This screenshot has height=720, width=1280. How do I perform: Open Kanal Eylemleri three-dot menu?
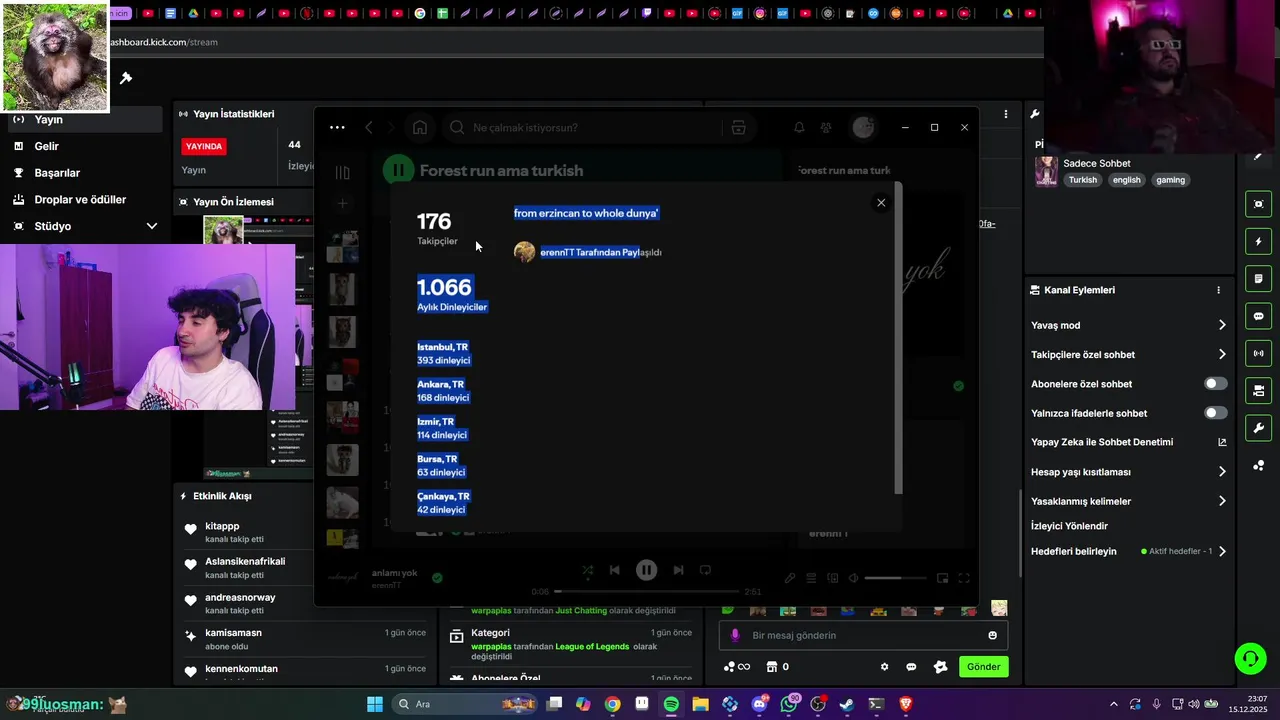[1218, 290]
